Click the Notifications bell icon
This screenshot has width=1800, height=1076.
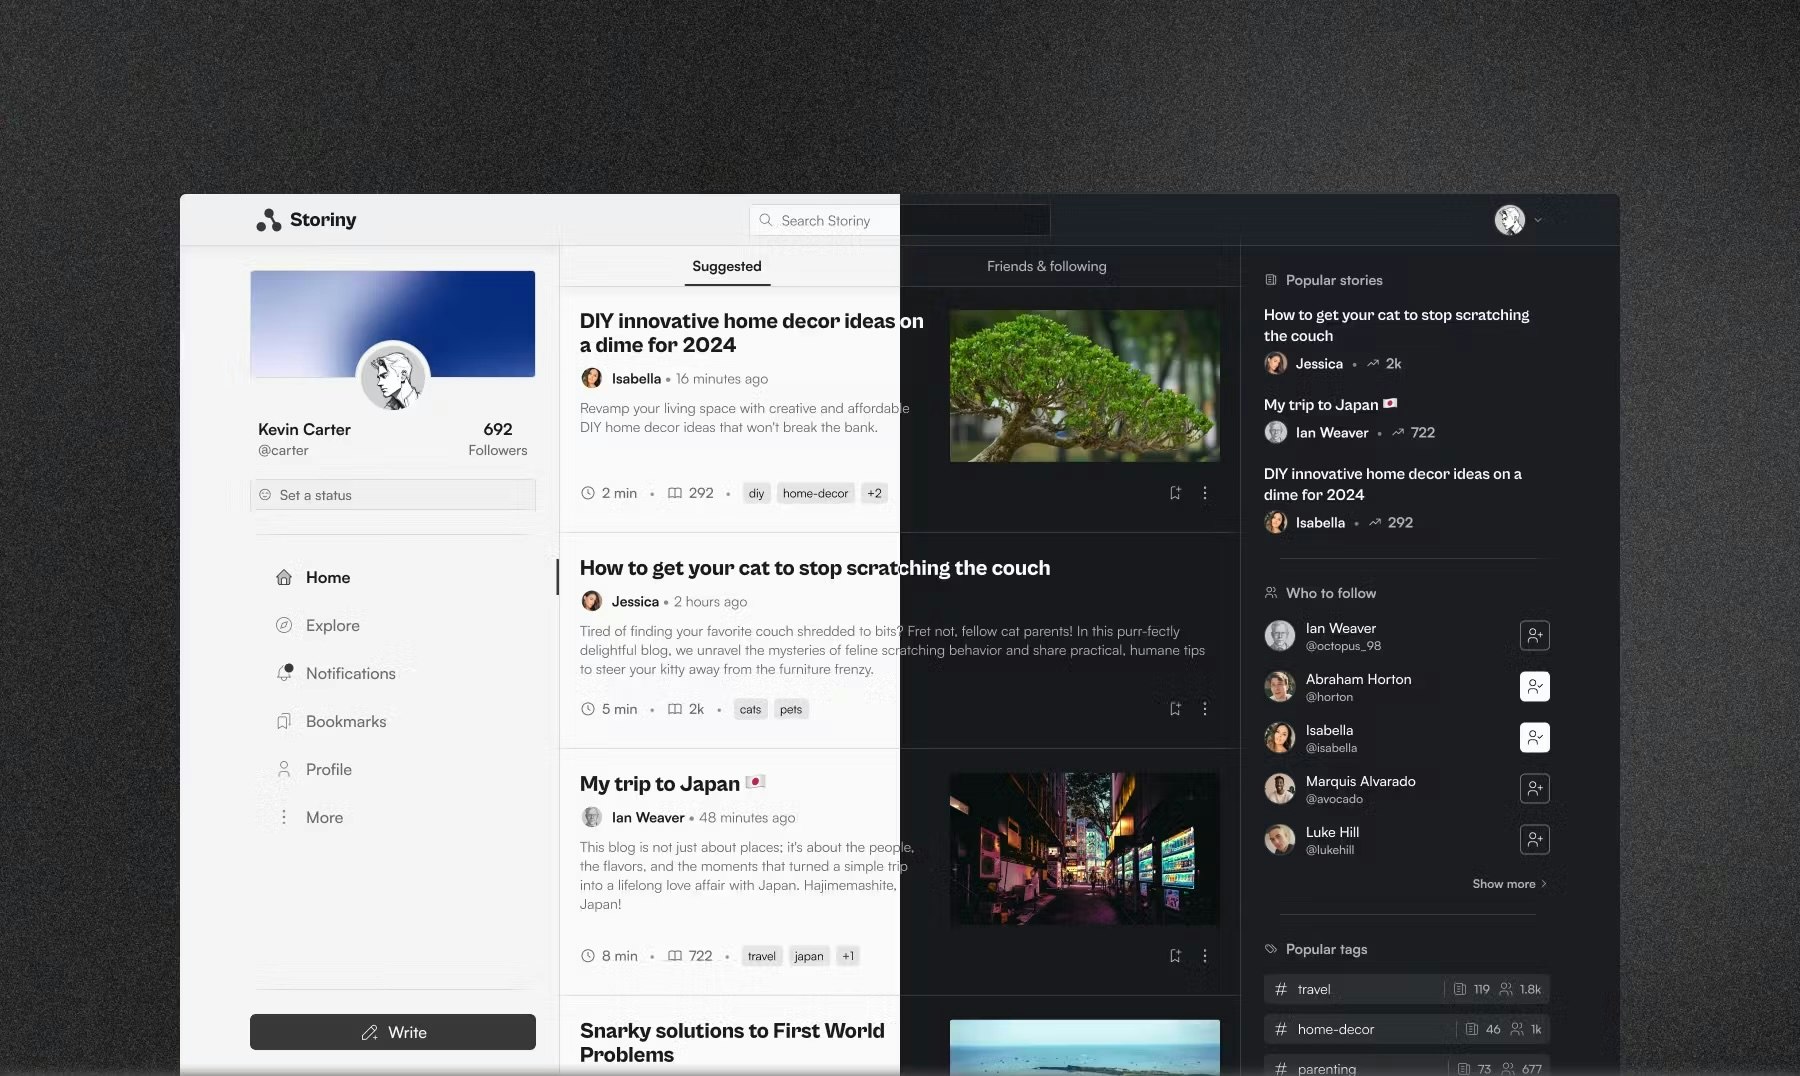(284, 673)
